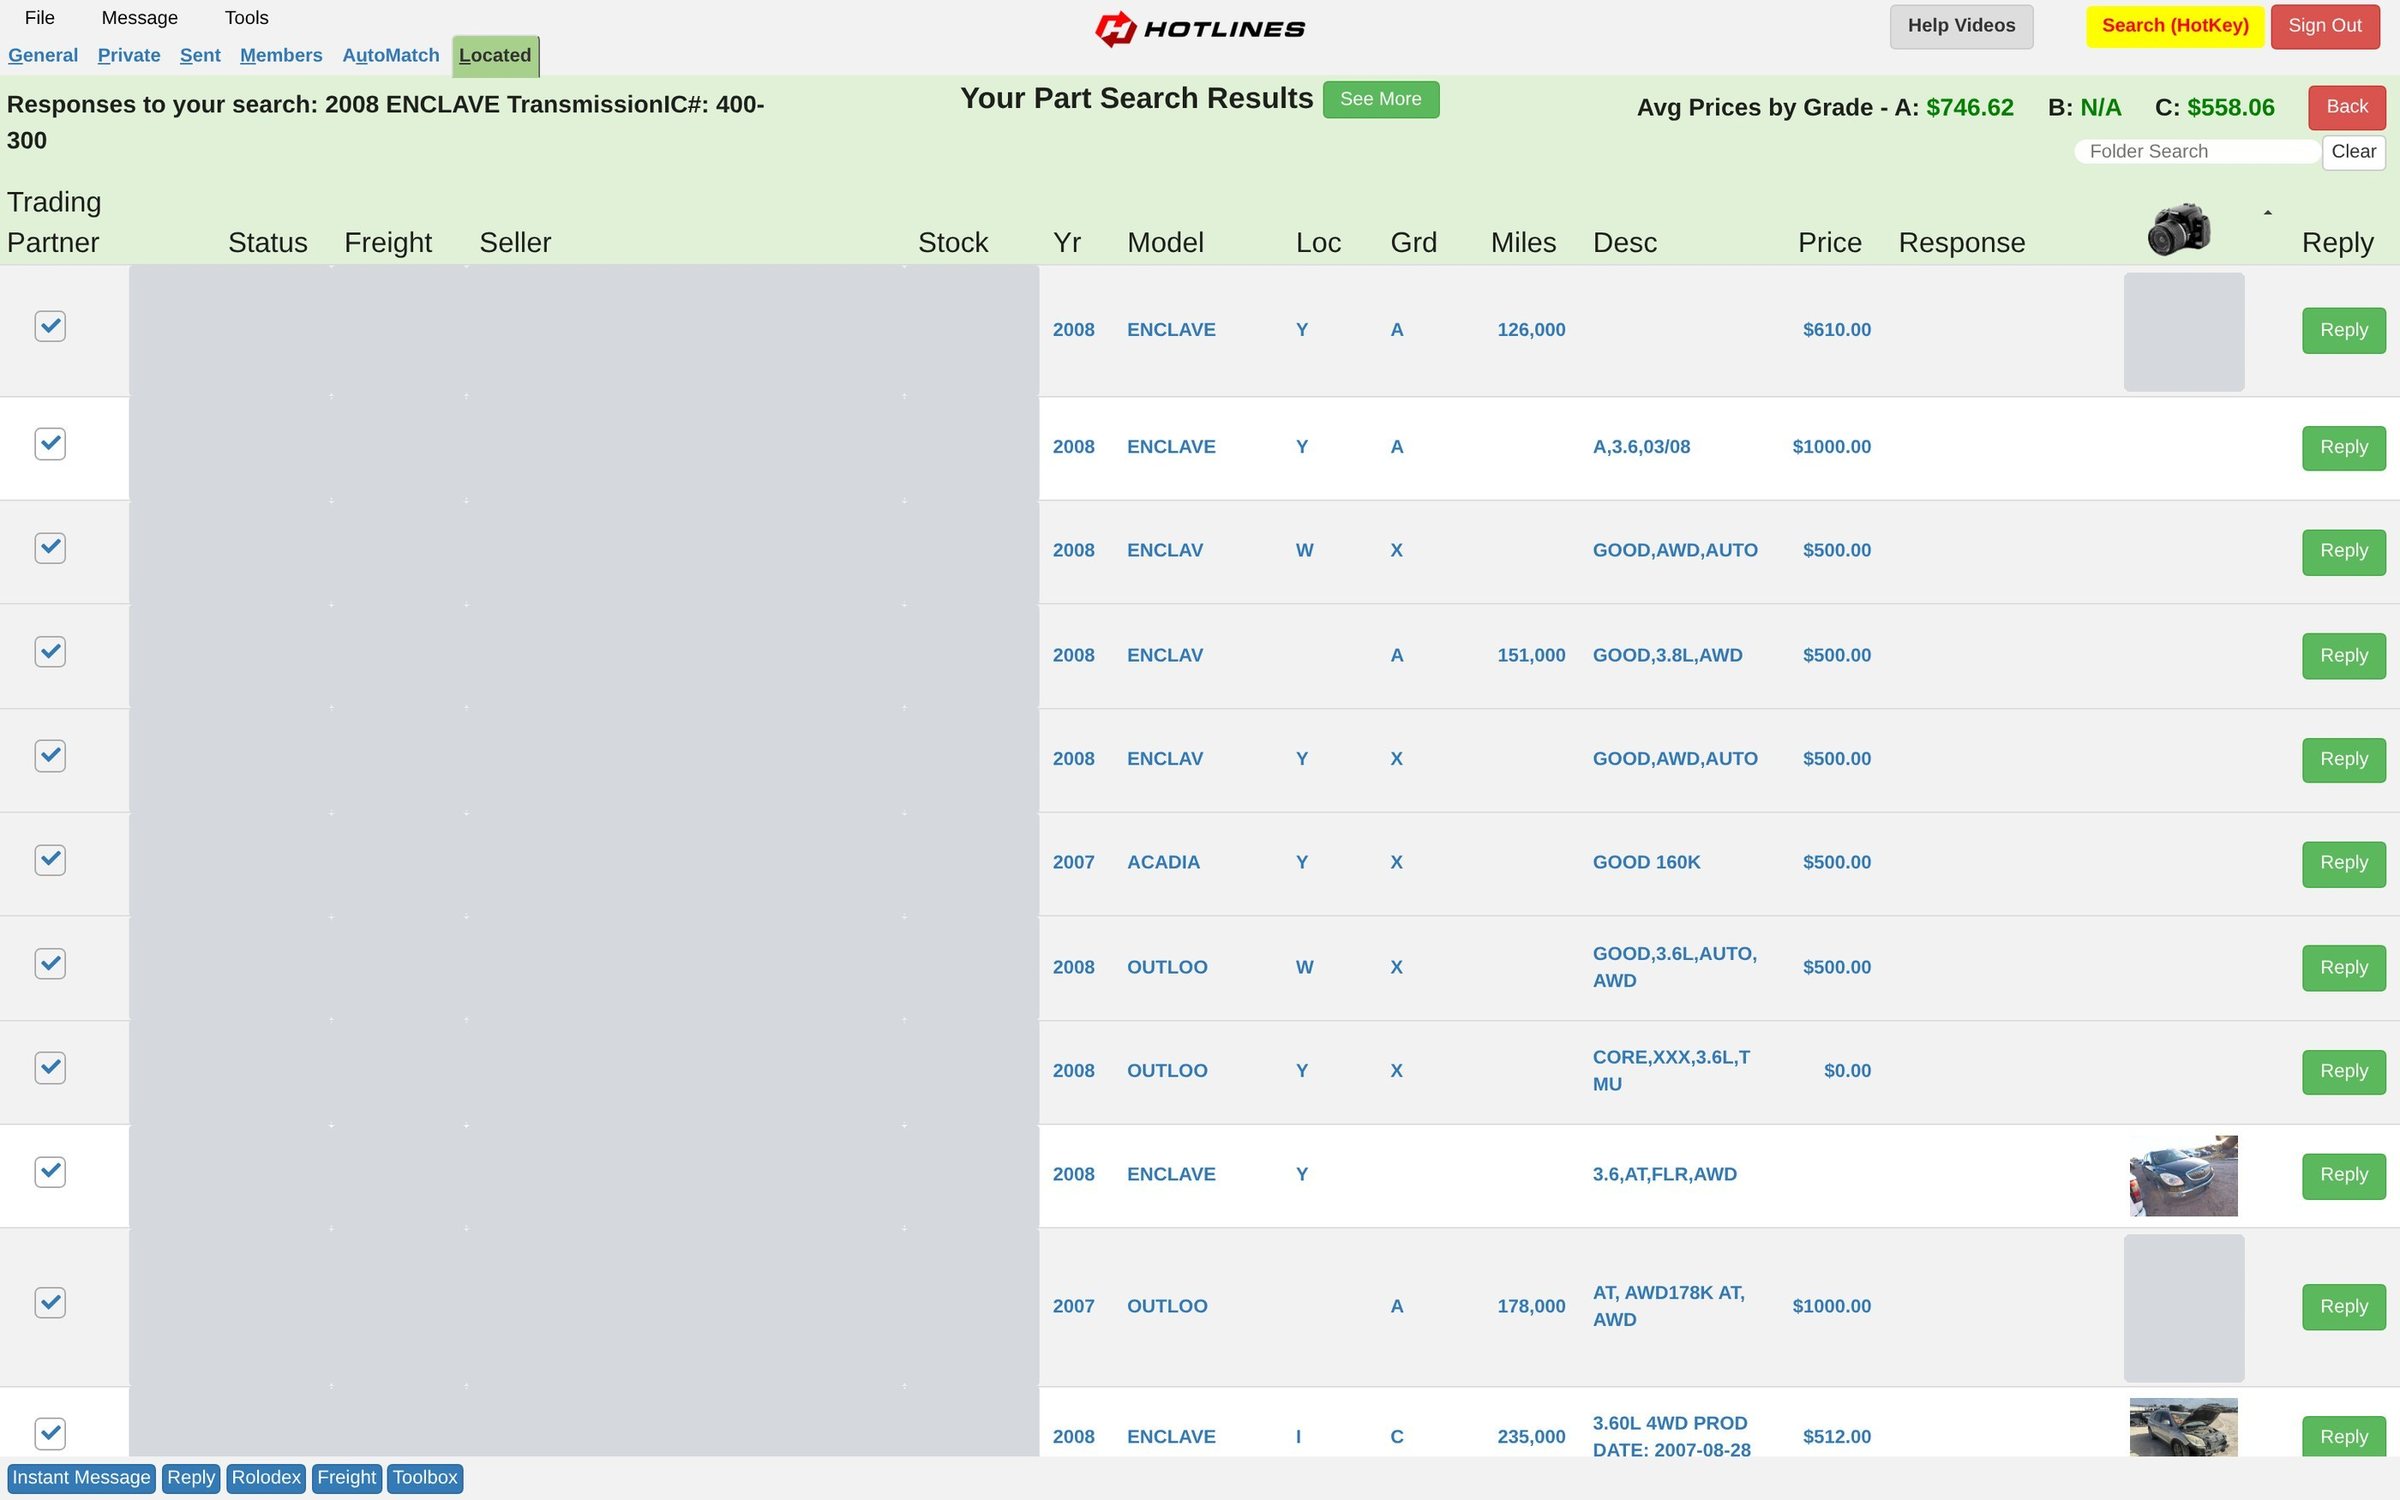
Task: Click the $512.00 price cell
Action: pos(1837,1437)
